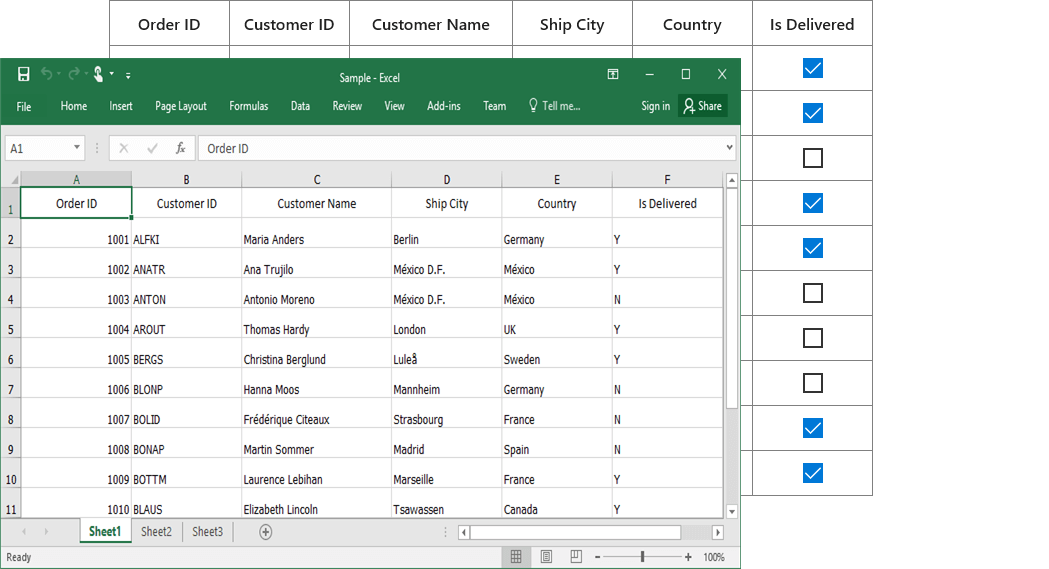Redo the last action in Excel

(74, 74)
